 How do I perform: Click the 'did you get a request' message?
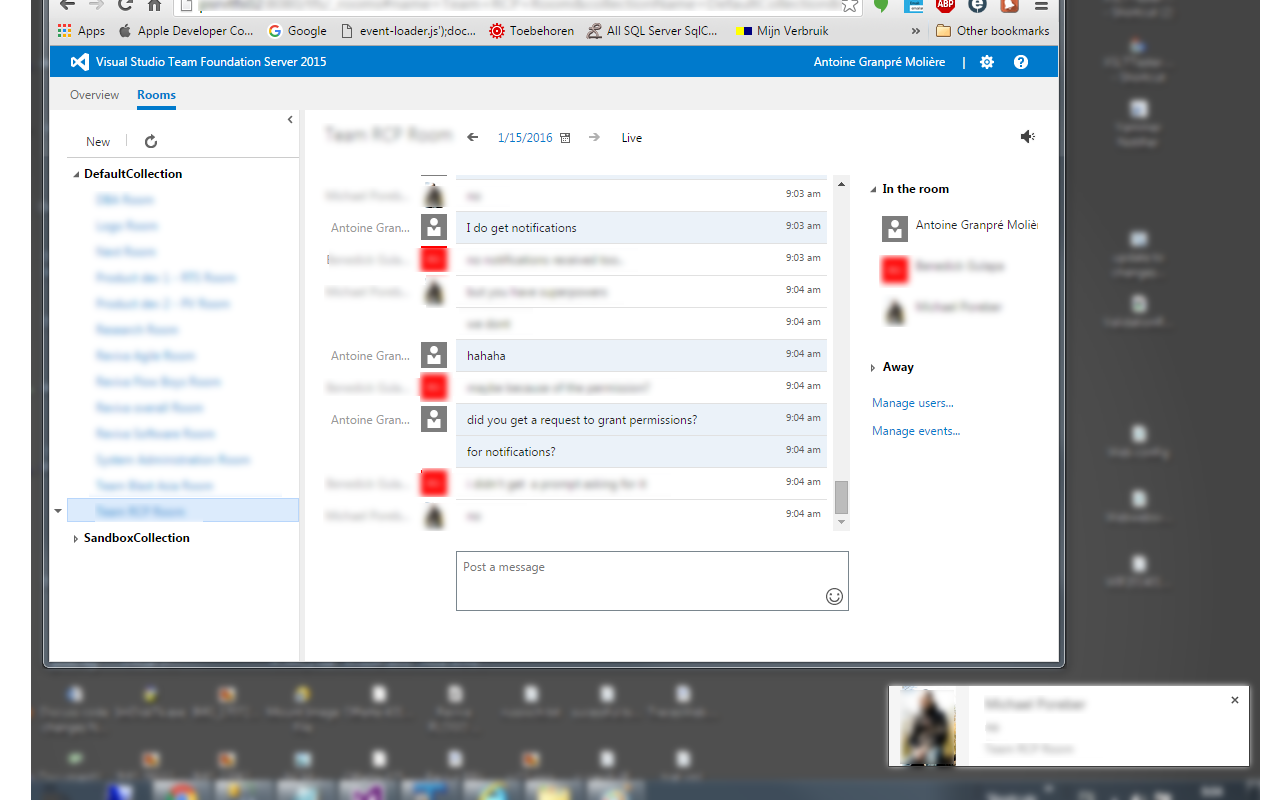pyautogui.click(x=641, y=420)
